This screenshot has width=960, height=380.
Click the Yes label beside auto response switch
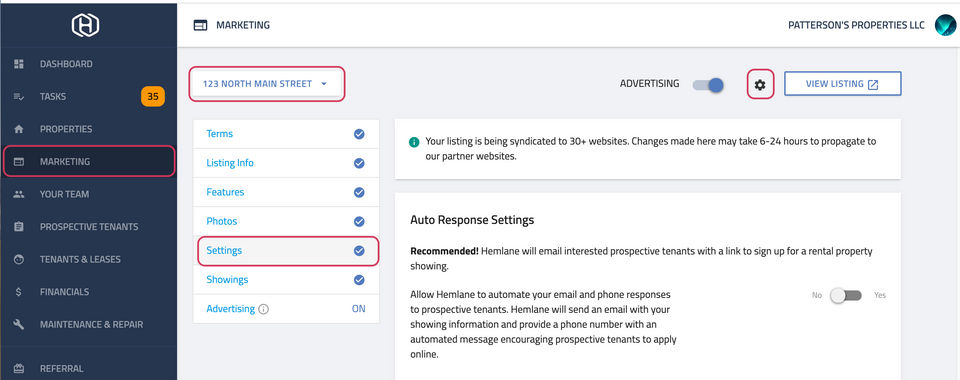point(880,296)
